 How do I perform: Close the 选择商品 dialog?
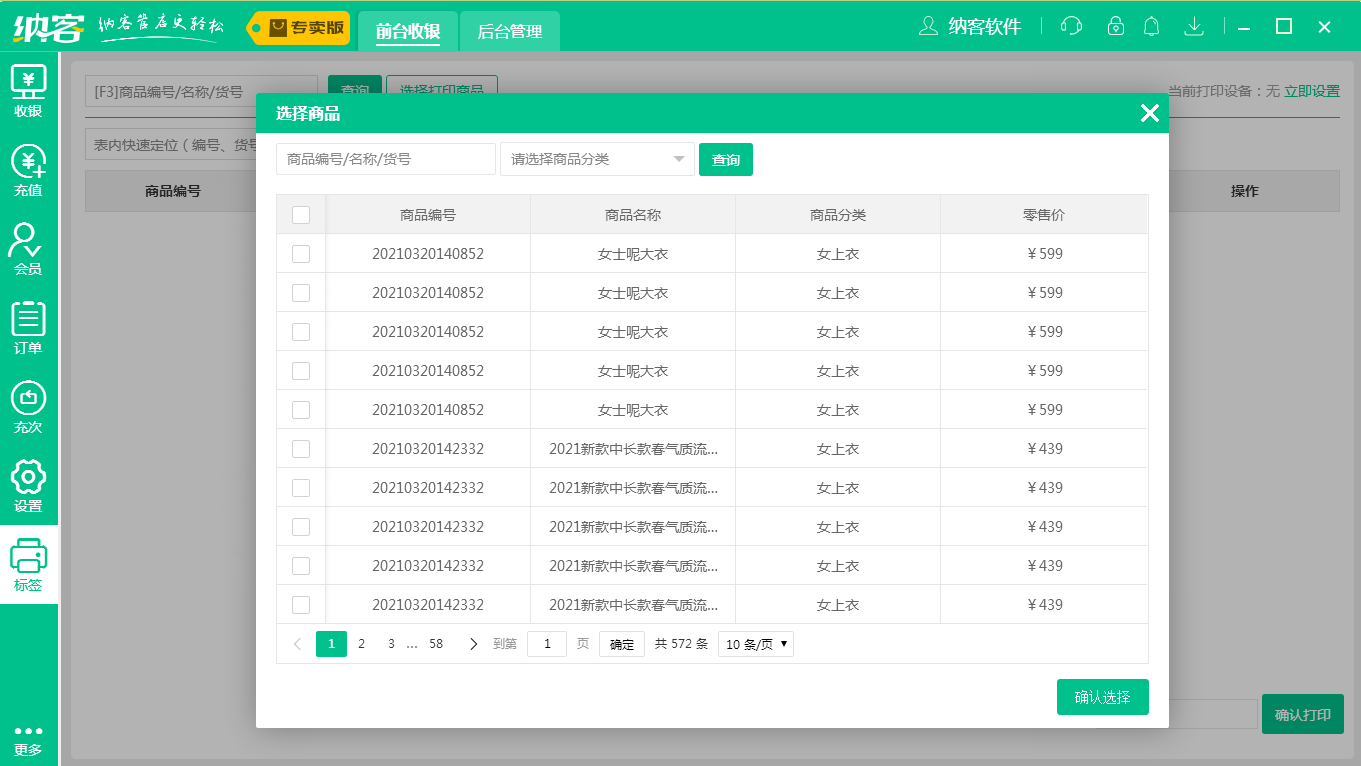(1149, 114)
